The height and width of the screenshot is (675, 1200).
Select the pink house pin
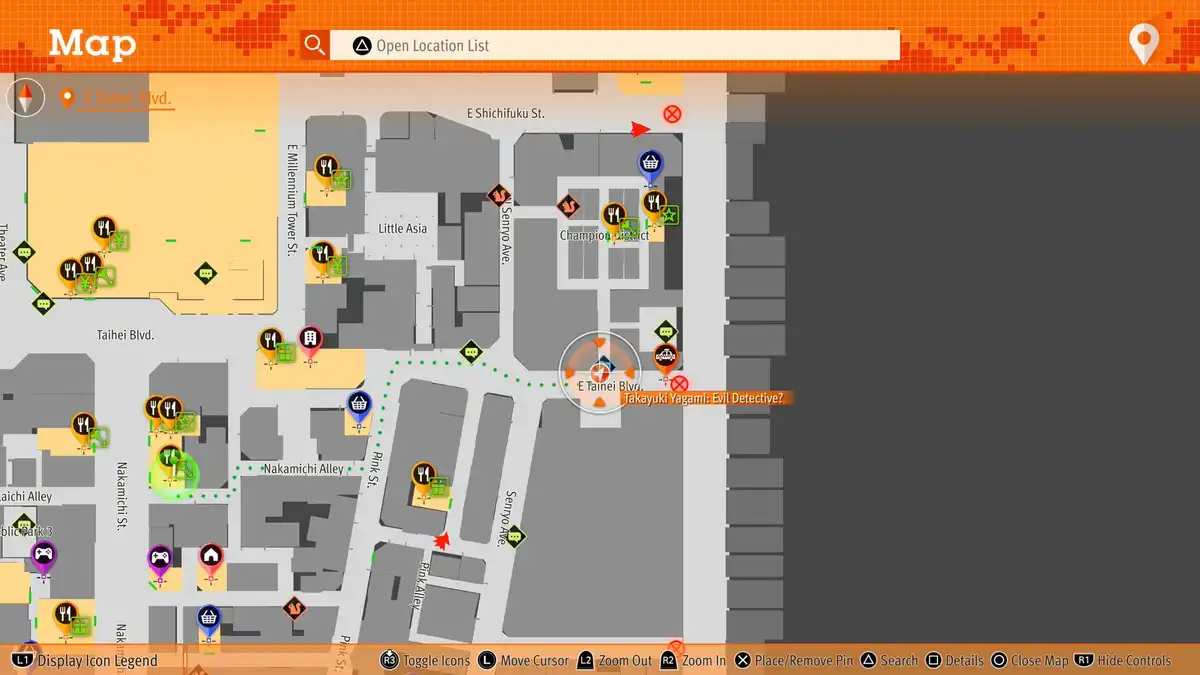(x=210, y=558)
